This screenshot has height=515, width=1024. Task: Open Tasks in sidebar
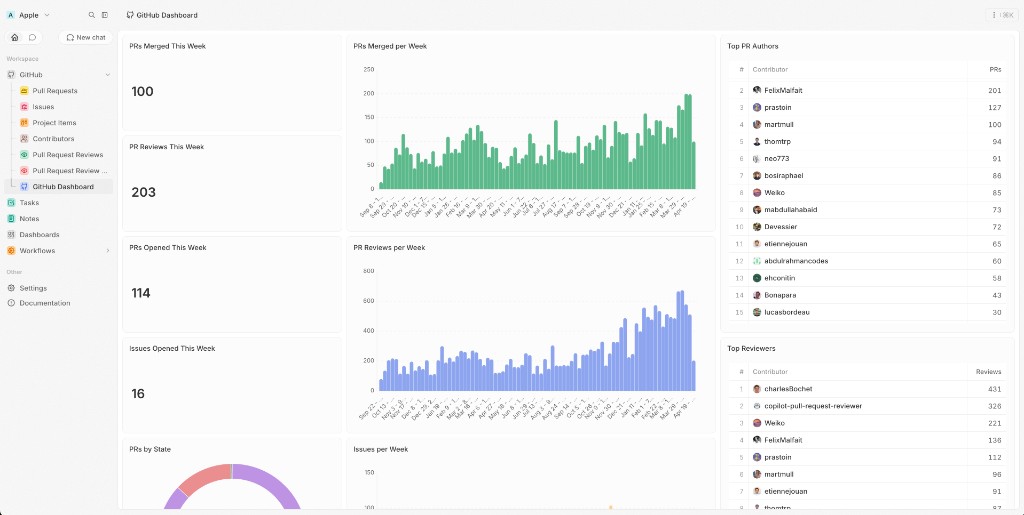coord(29,203)
